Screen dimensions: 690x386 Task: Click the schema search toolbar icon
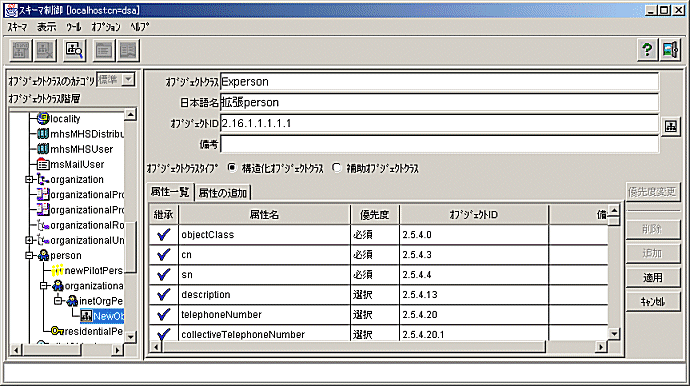74,50
